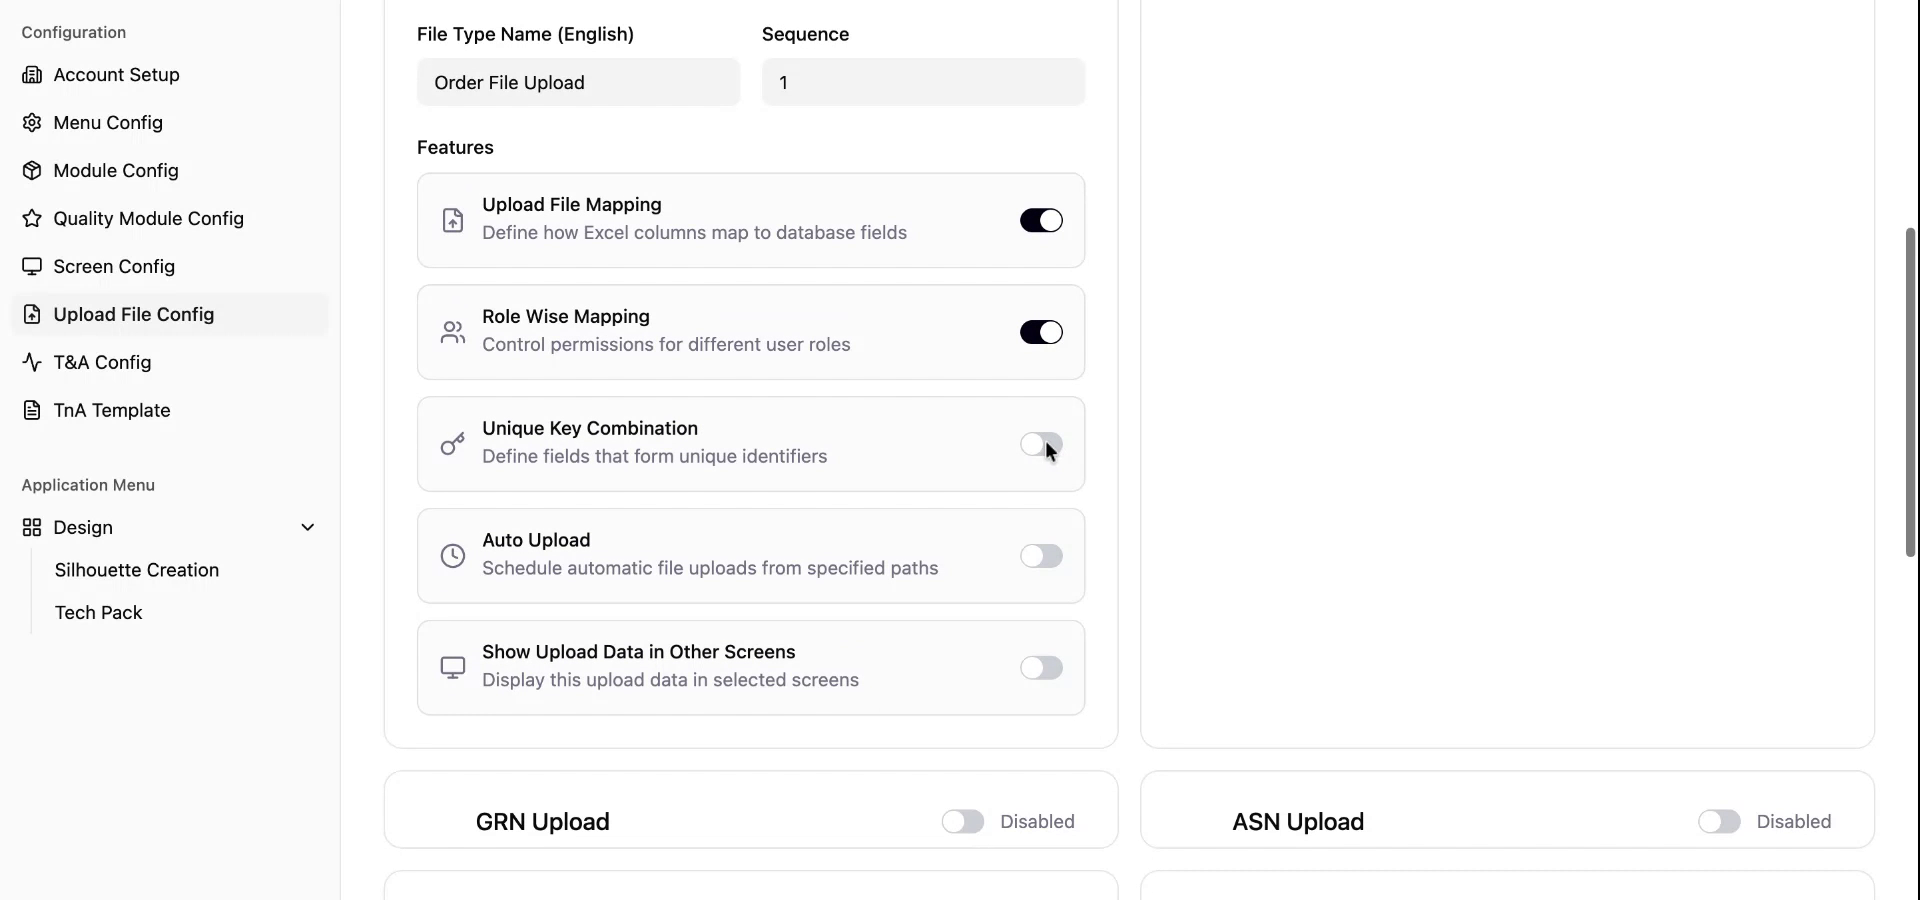Select the Auto Upload clock icon
Image resolution: width=1920 pixels, height=900 pixels.
pos(453,556)
